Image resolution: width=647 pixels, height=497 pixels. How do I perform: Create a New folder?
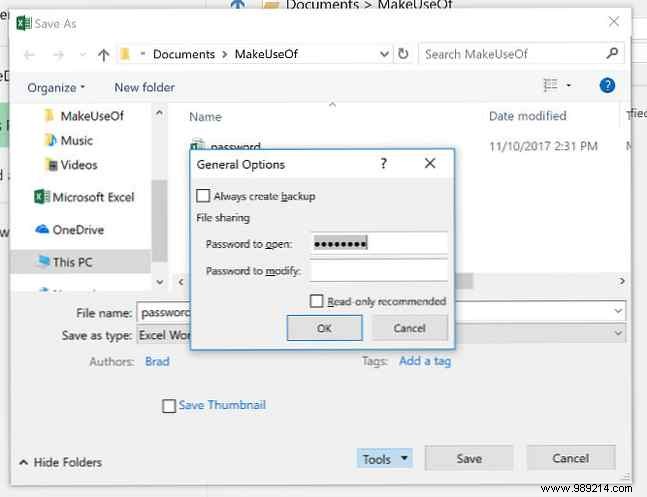coord(144,88)
